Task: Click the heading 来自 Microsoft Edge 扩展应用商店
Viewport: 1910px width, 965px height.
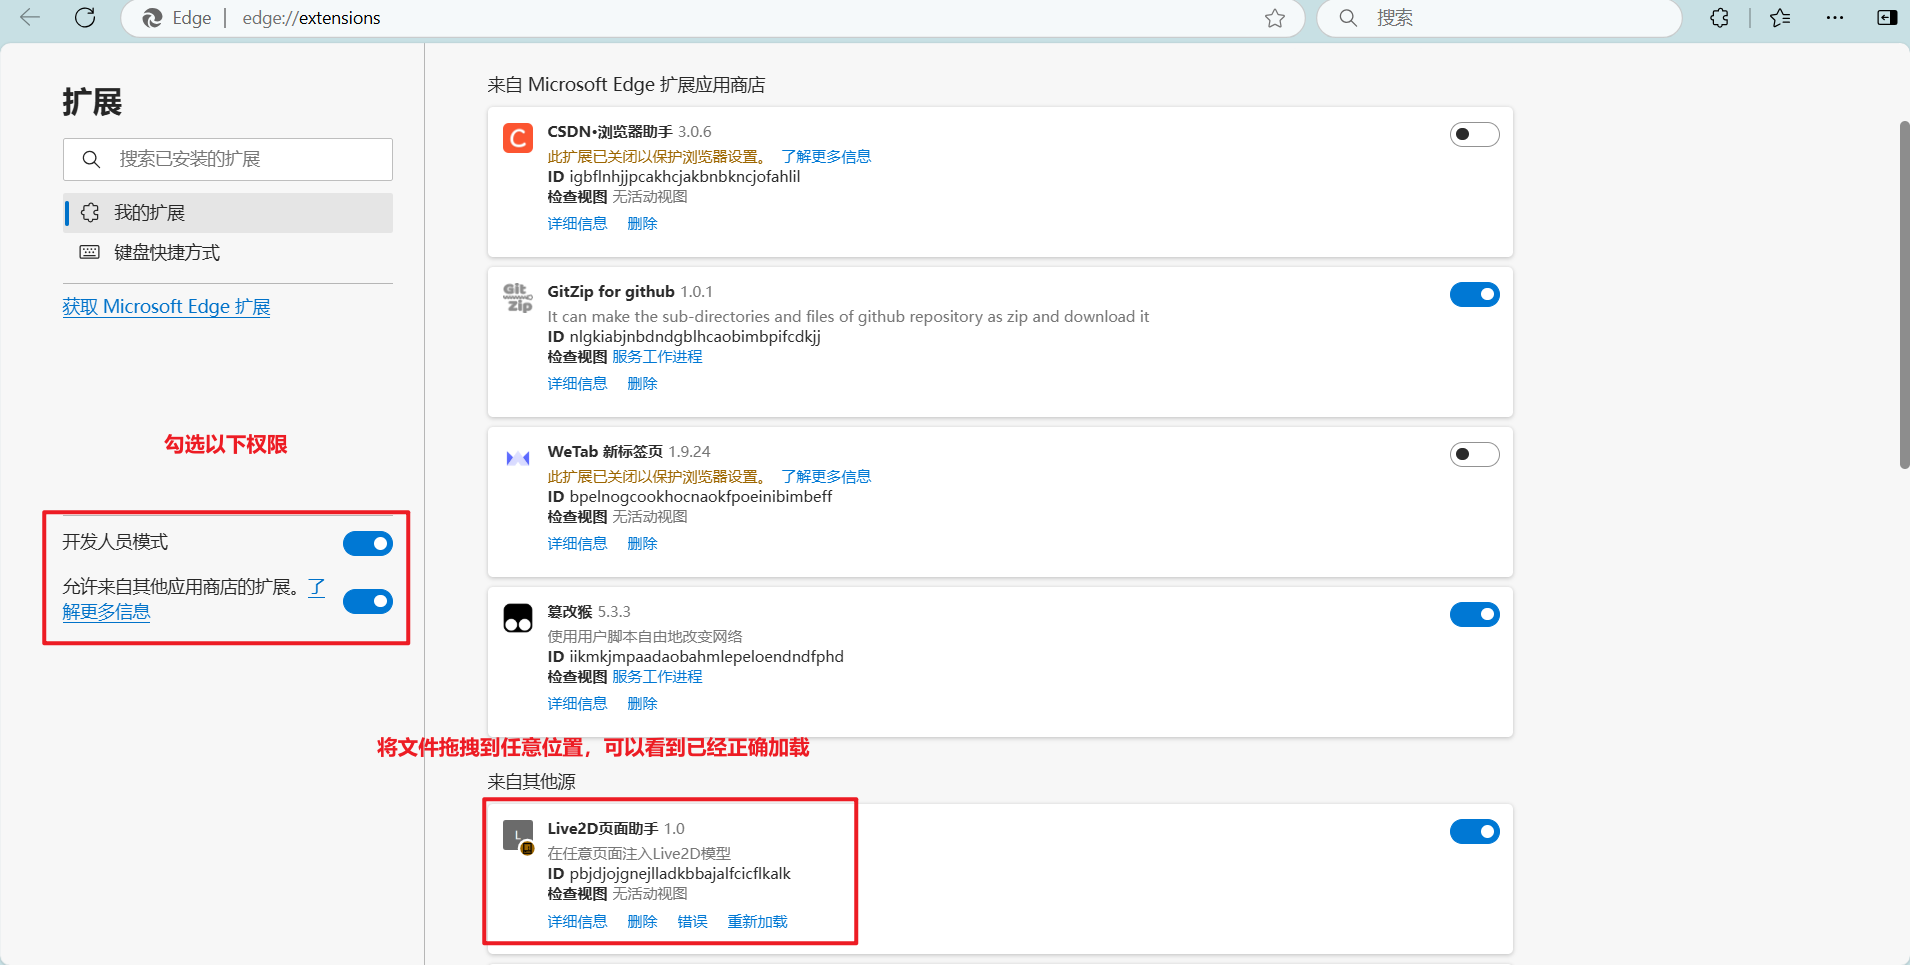Action: point(626,85)
